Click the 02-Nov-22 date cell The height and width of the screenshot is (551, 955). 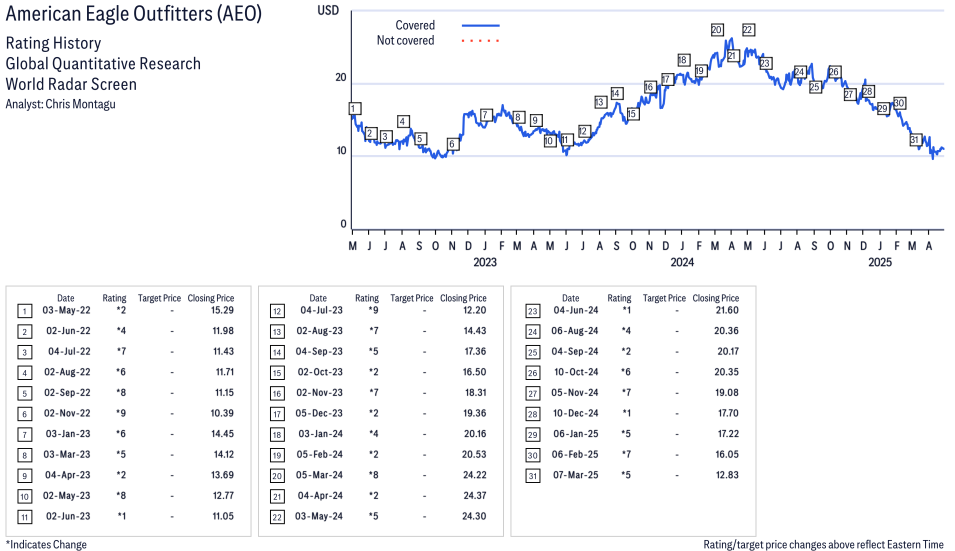point(67,413)
